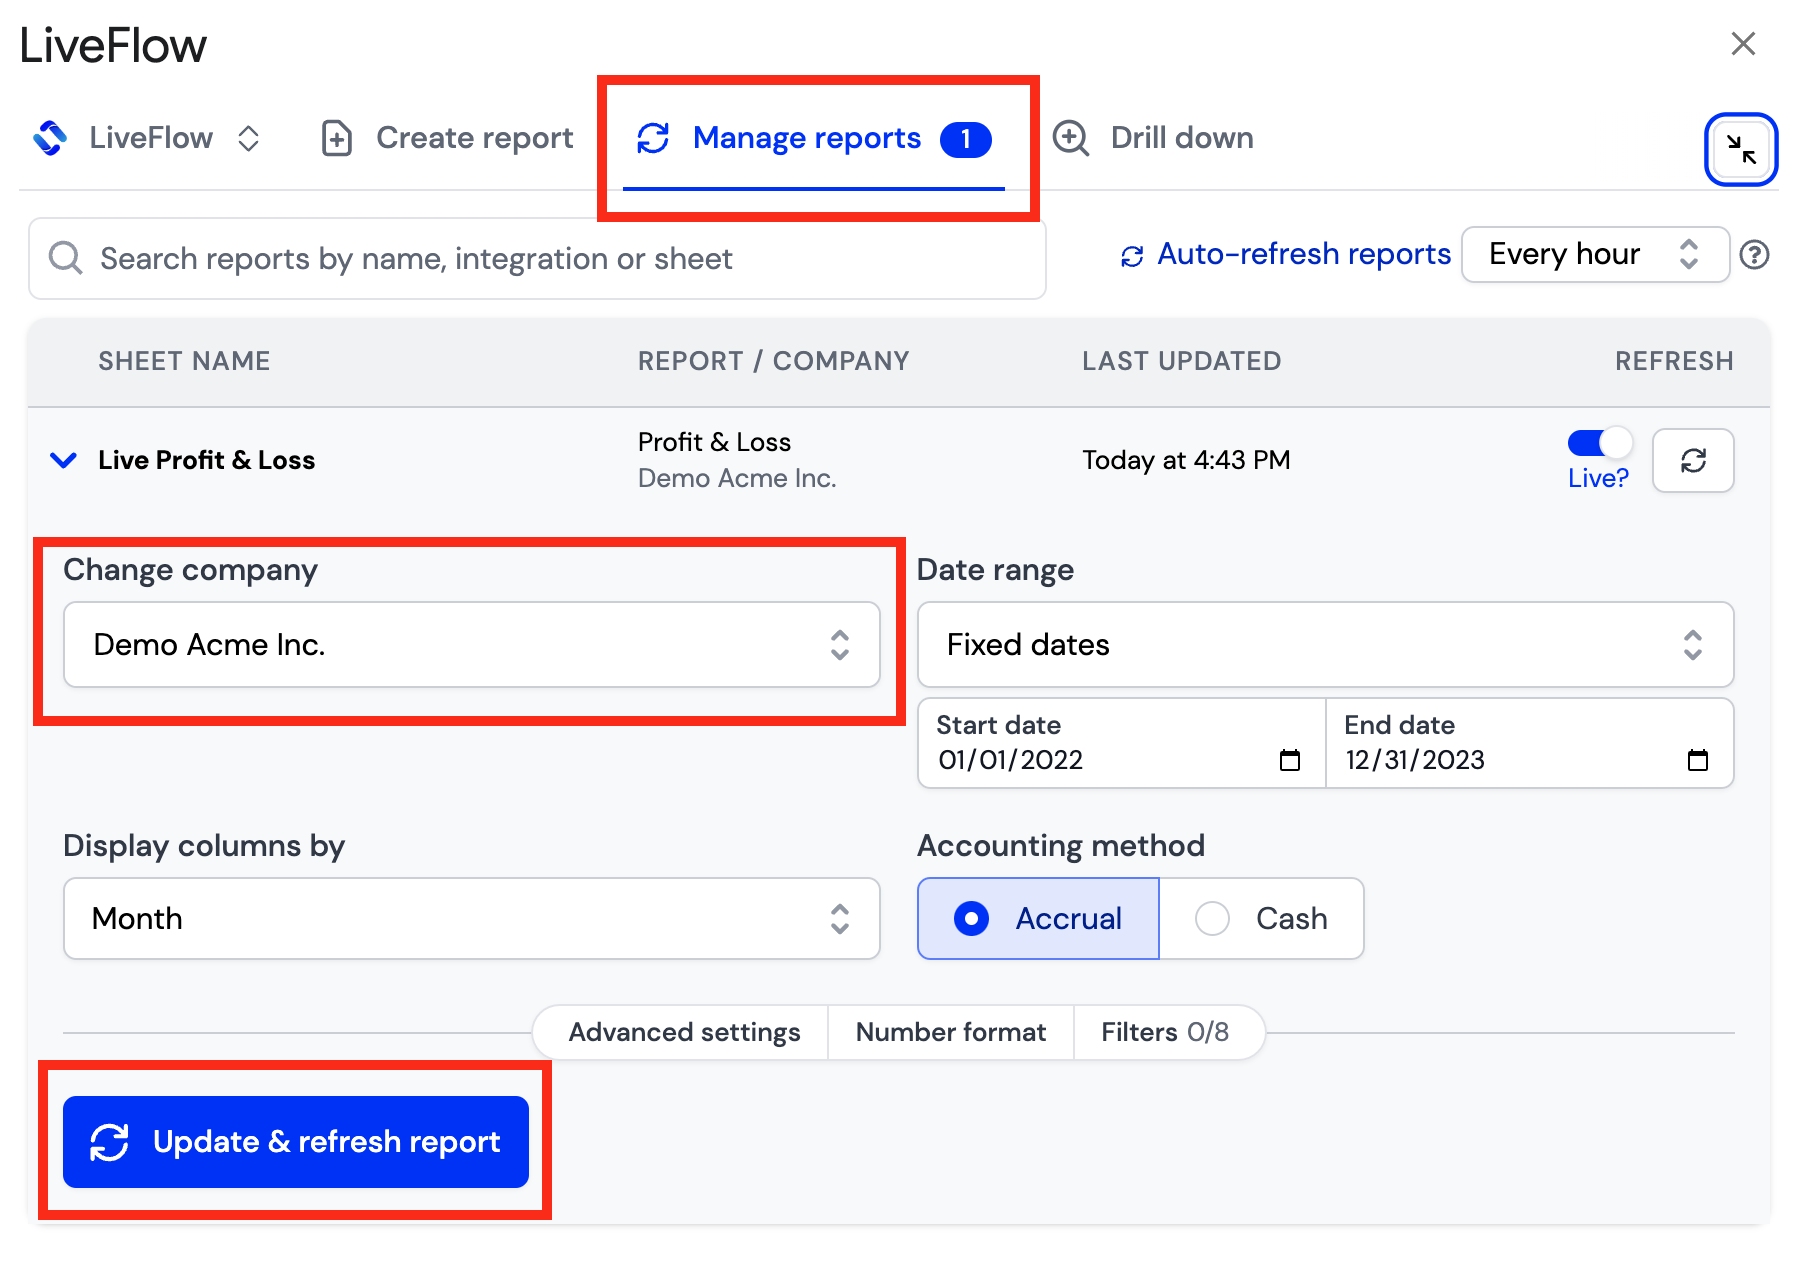Click Demo Acme Inc. under Profit & Loss
The width and height of the screenshot is (1806, 1286).
[x=737, y=478]
